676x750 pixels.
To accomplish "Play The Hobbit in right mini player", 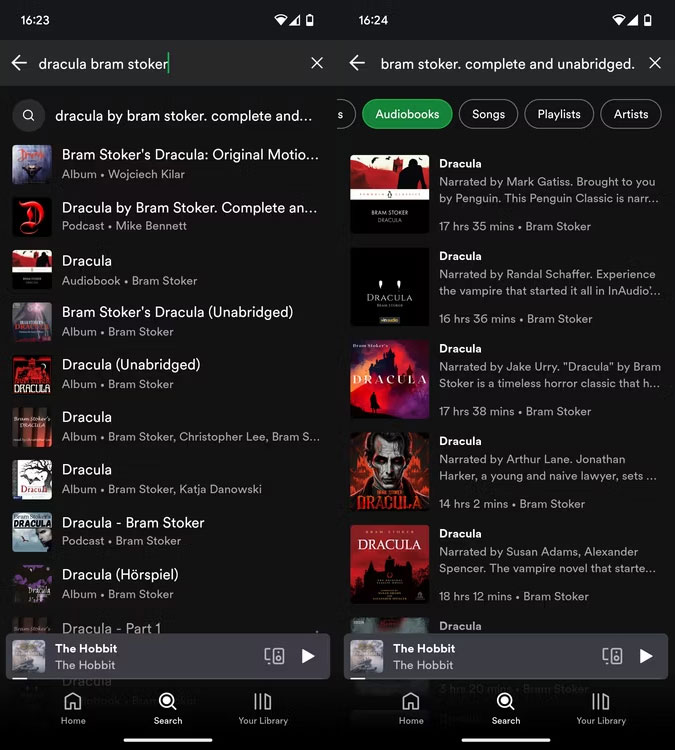I will tap(646, 656).
